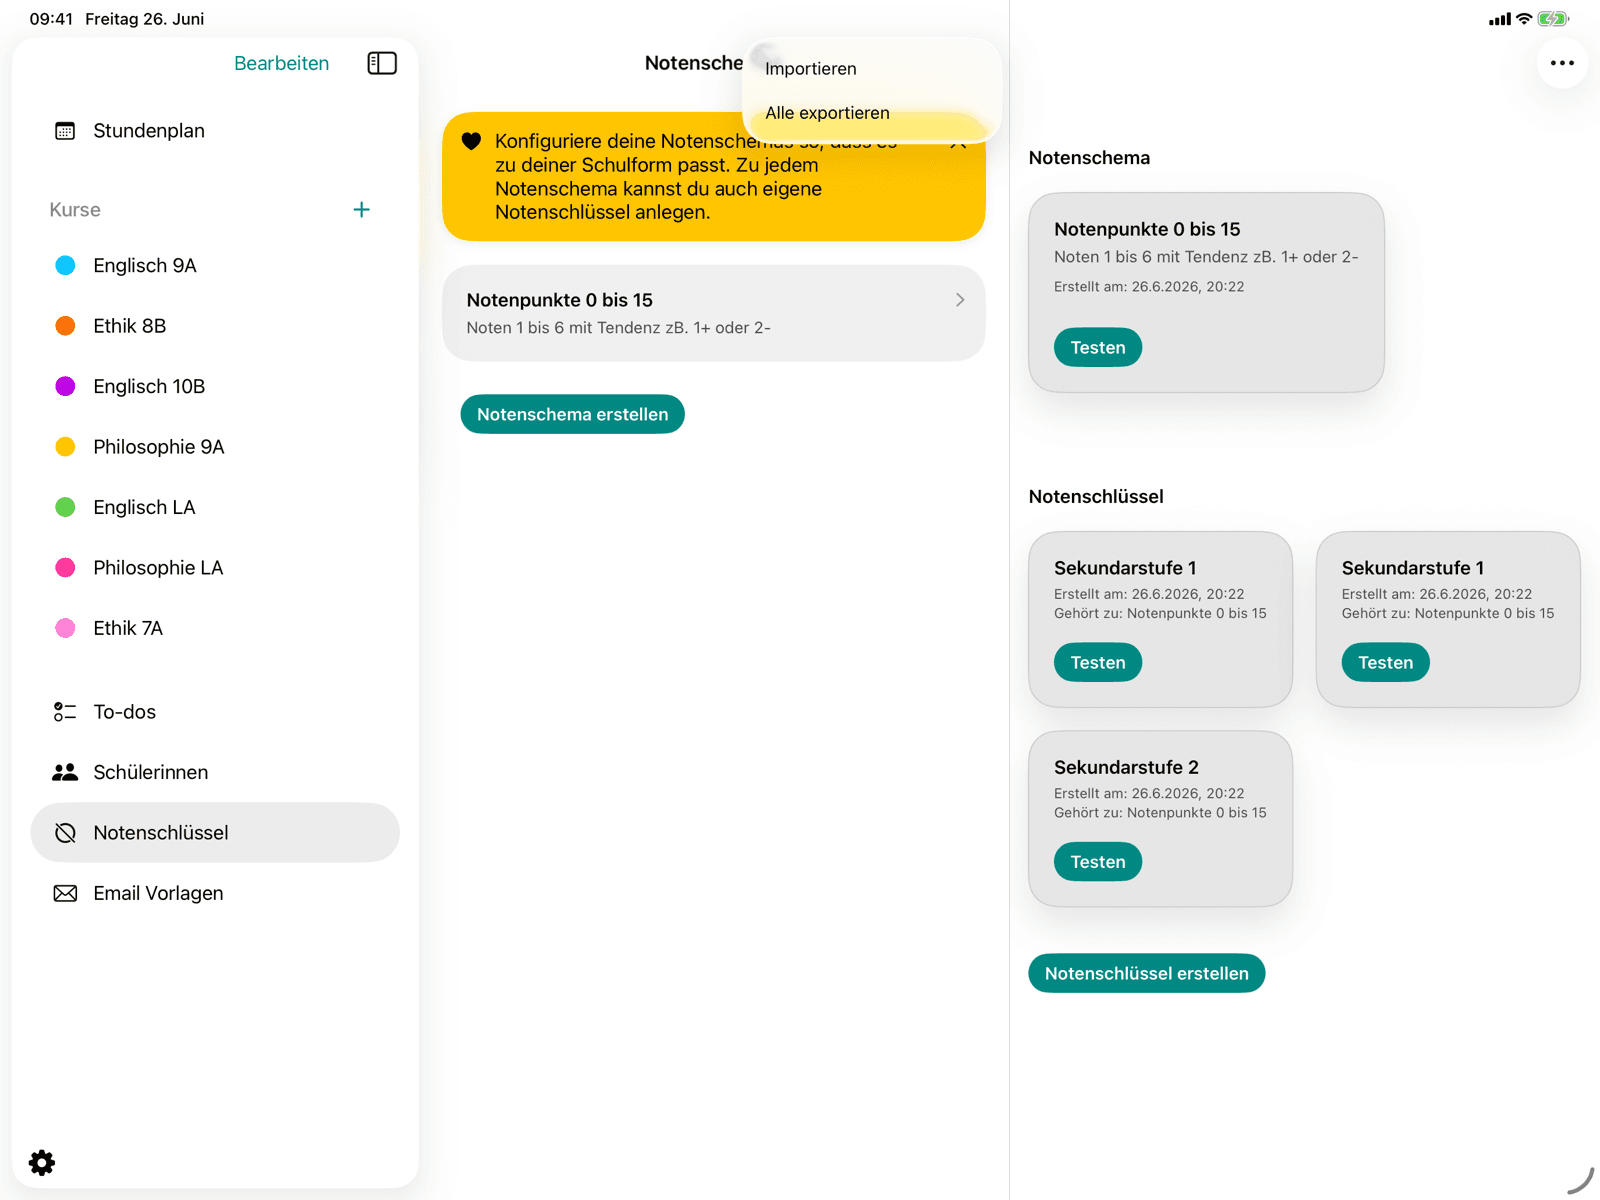The width and height of the screenshot is (1600, 1200).
Task: Click Notenschema erstellen button
Action: pyautogui.click(x=572, y=414)
